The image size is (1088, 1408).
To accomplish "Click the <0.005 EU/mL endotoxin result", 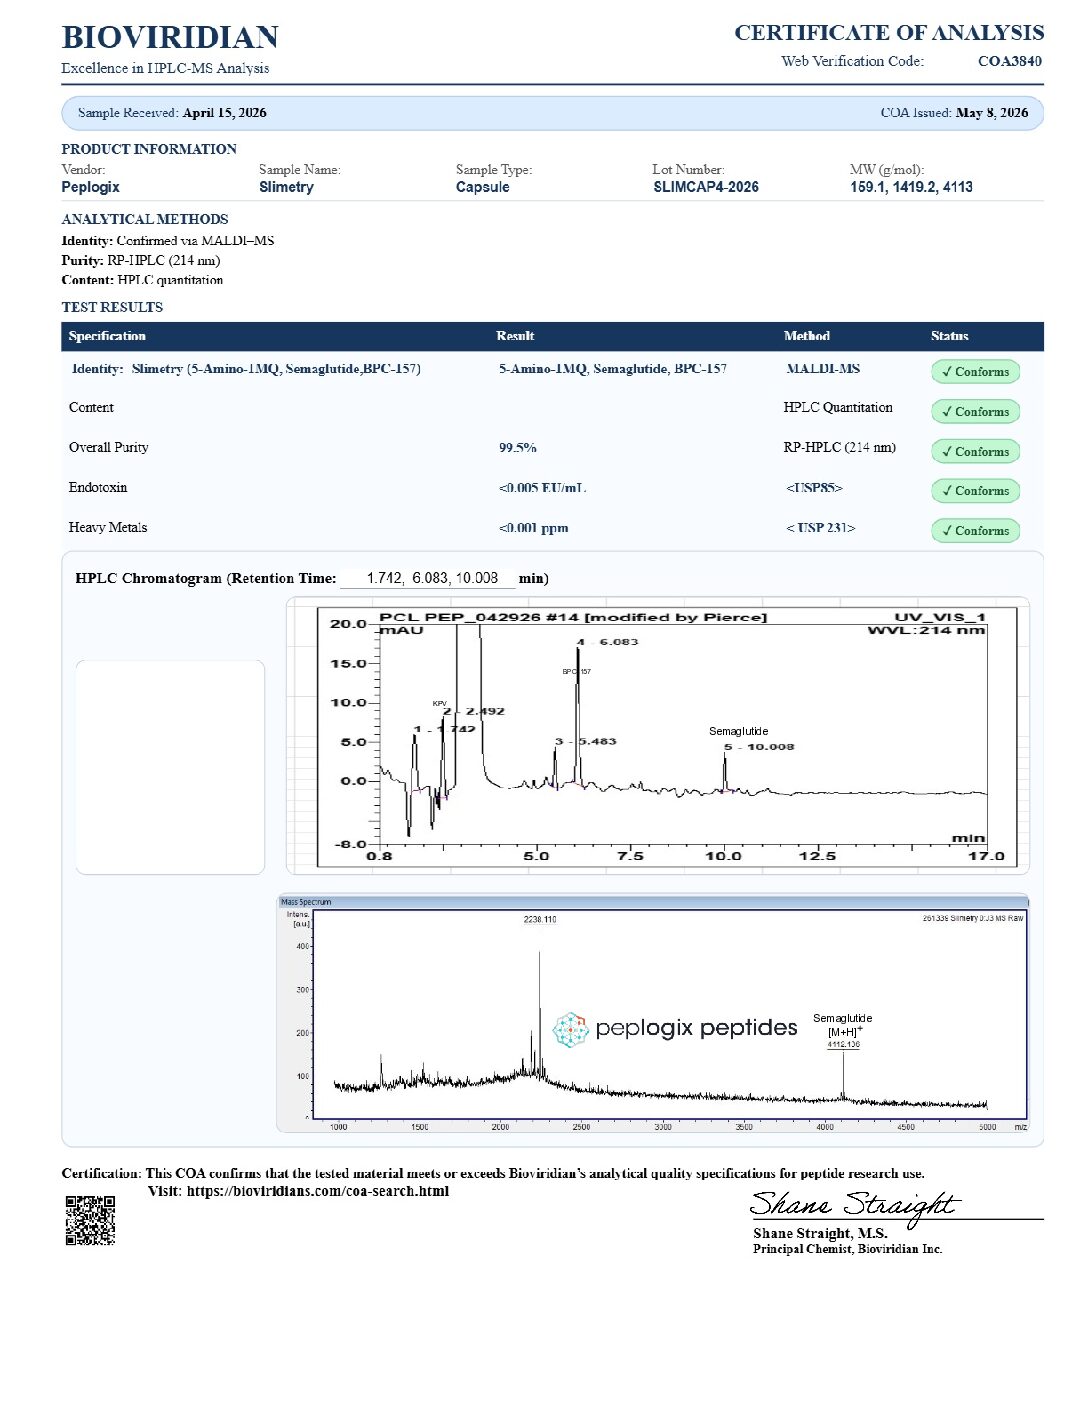I will pyautogui.click(x=542, y=488).
